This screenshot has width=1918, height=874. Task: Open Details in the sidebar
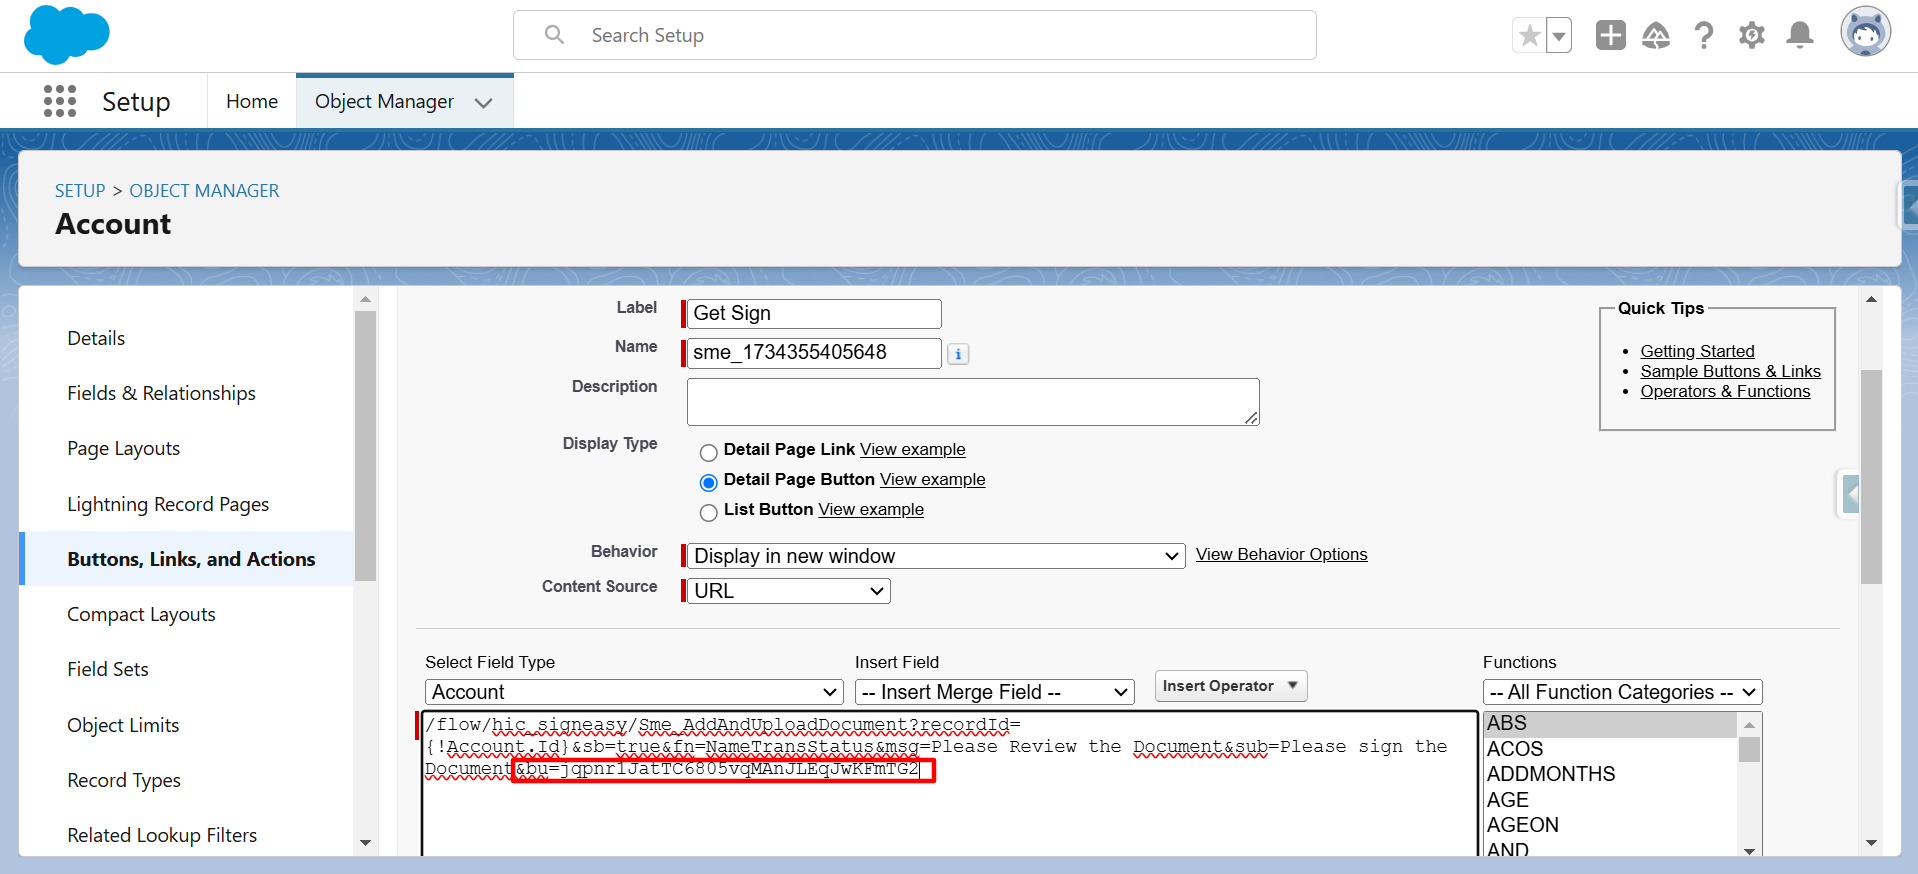96,338
